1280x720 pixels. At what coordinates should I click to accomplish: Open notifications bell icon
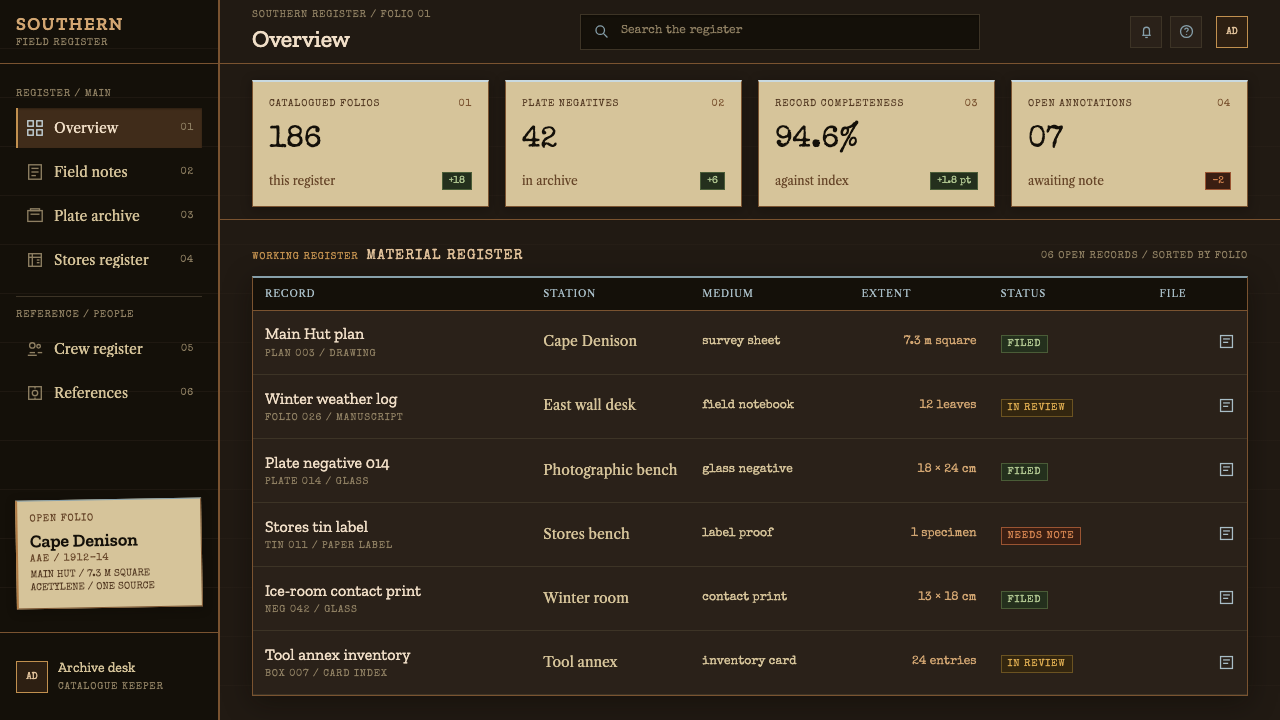click(x=1146, y=32)
